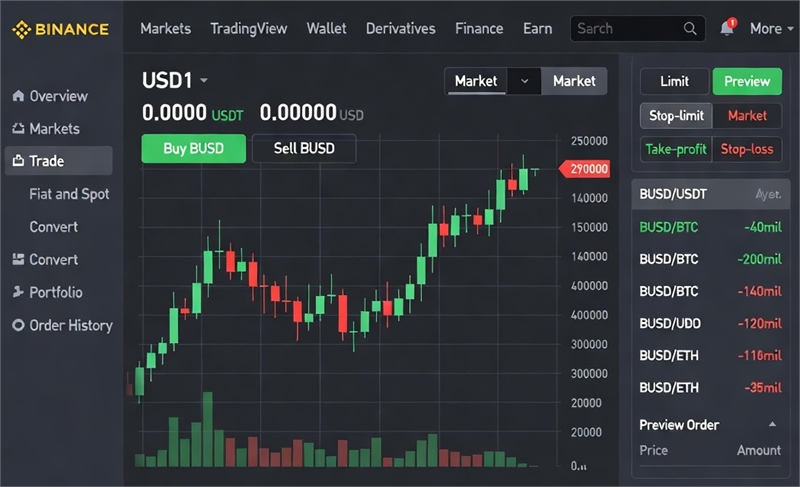This screenshot has width=800, height=487.
Task: Open Order History sidebar icon
Action: point(17,325)
